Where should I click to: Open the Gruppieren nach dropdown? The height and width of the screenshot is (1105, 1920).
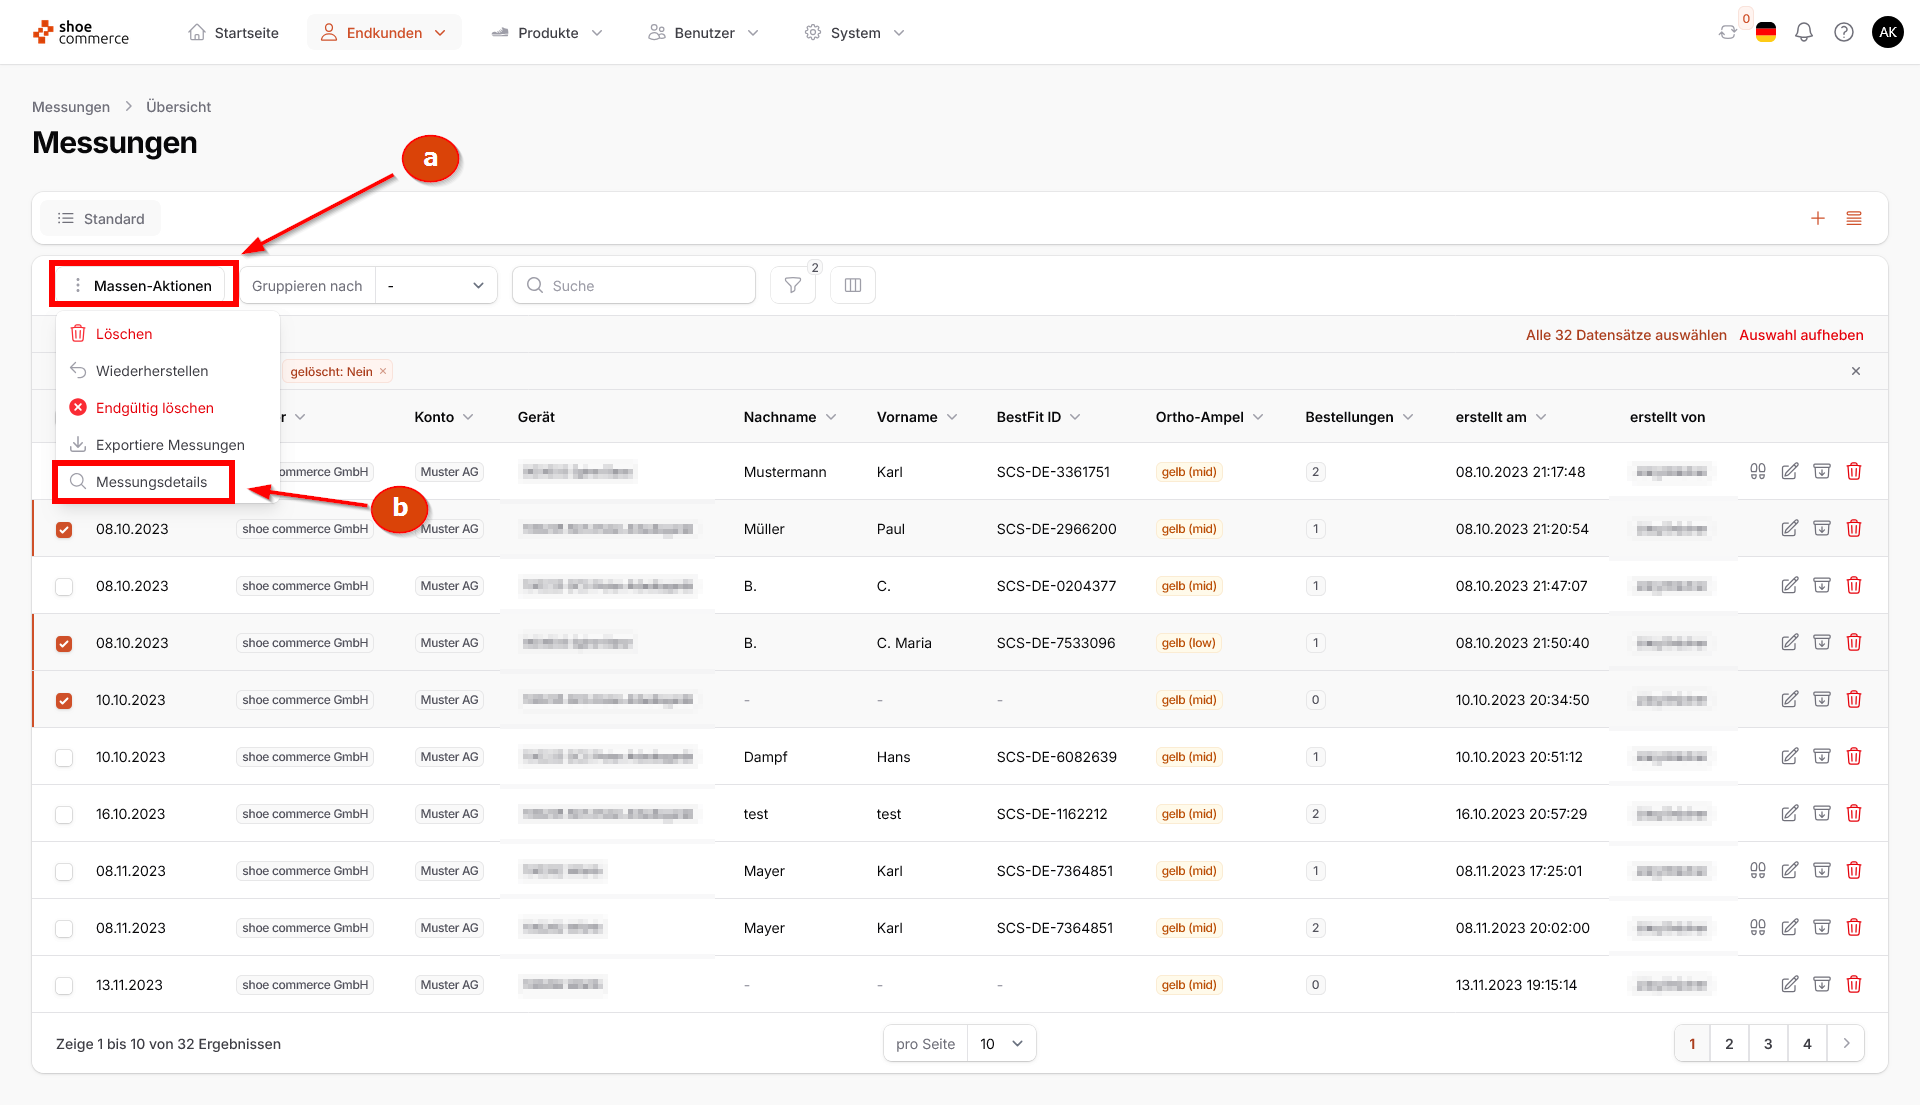coord(436,285)
